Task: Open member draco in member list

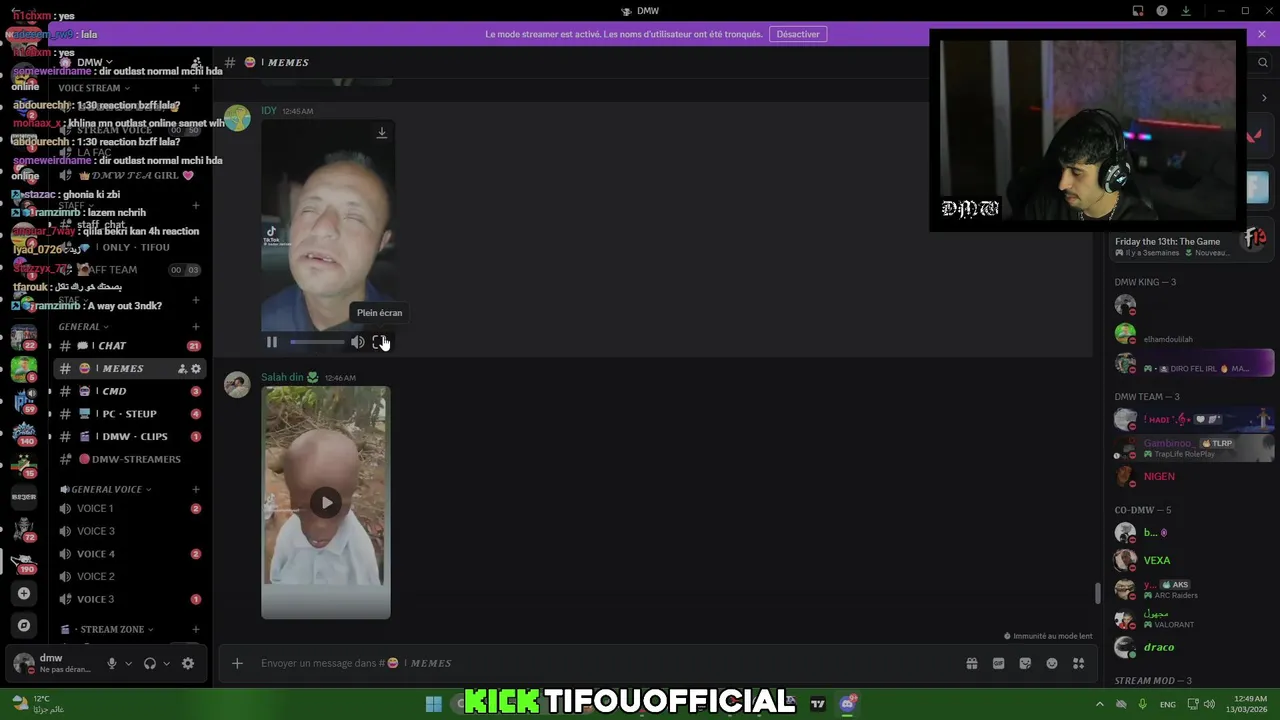Action: [x=1159, y=647]
